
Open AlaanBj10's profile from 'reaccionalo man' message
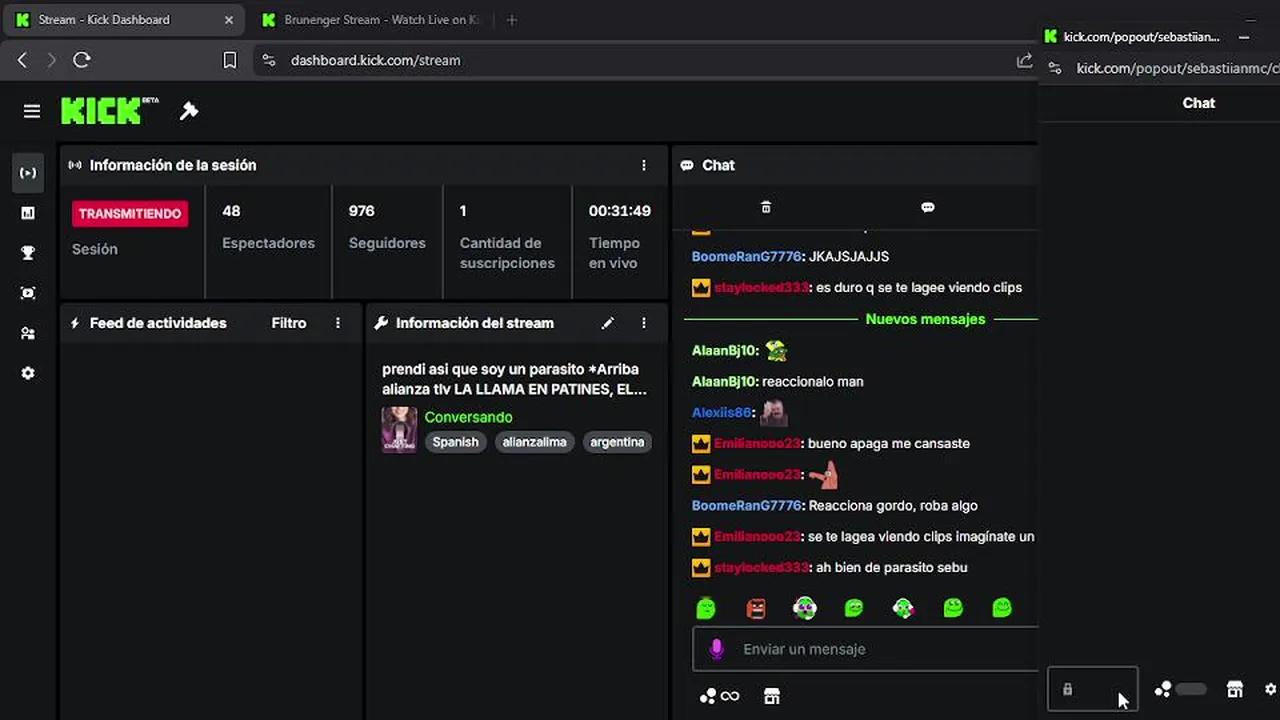point(724,381)
